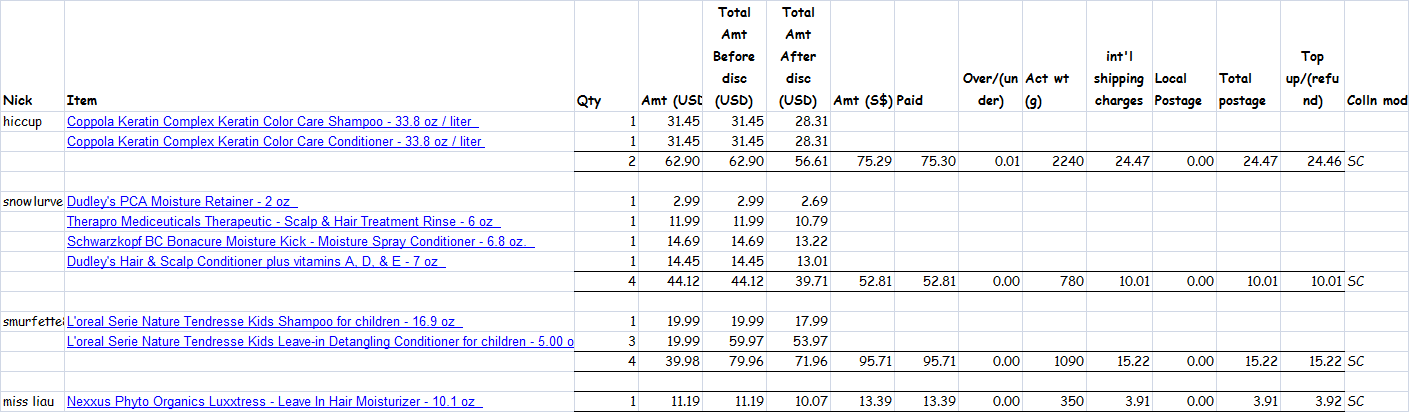Select smurfette's discounted total 71.96
This screenshot has width=1409, height=412.
coord(798,361)
